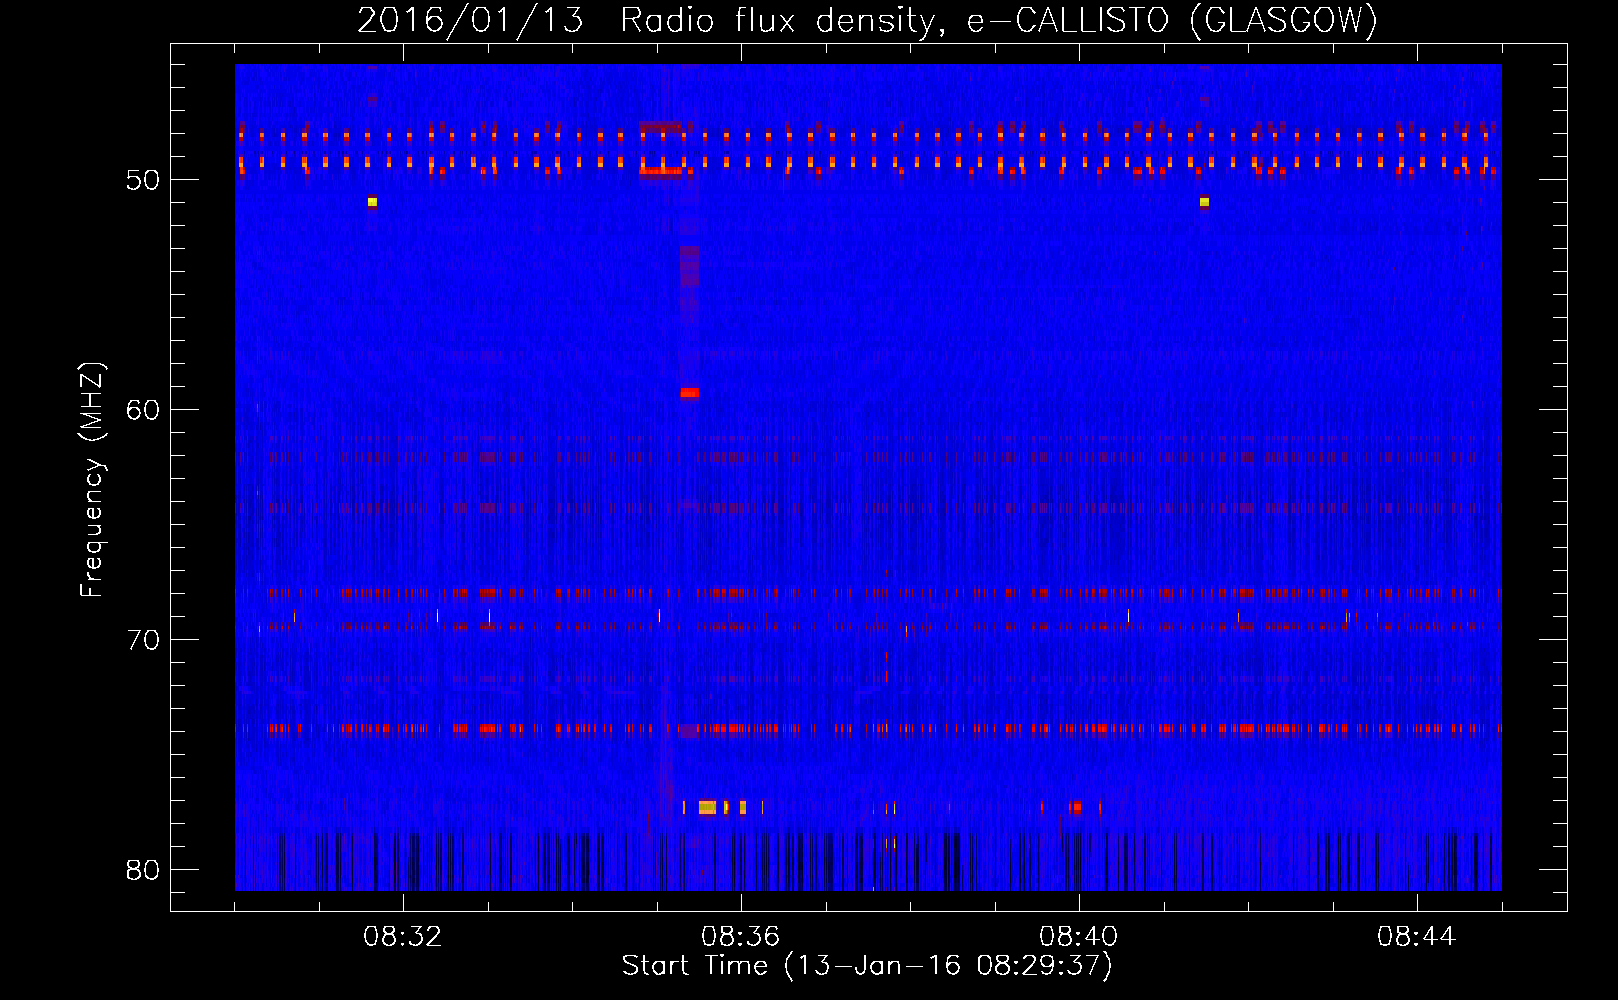Click the 08:44 time tick label

1417,937
